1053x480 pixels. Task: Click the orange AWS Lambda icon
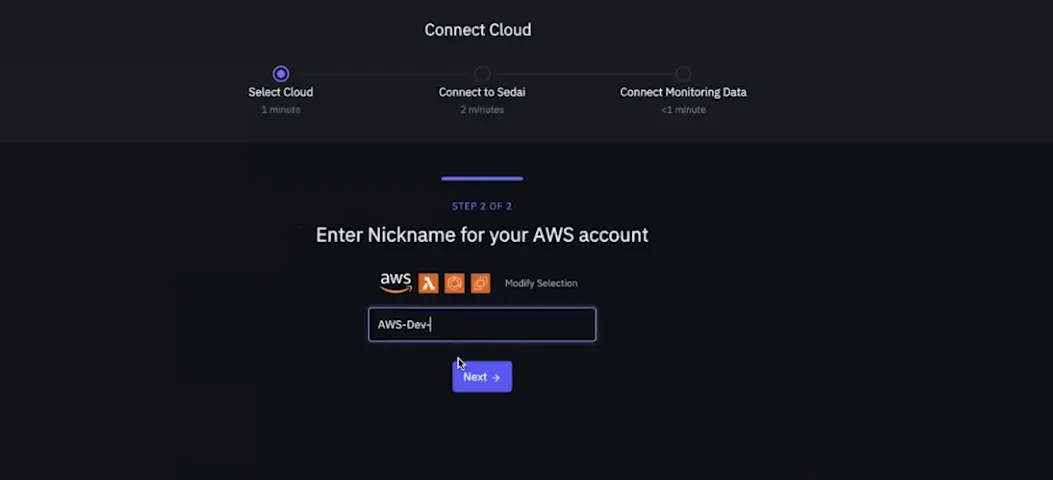click(428, 283)
